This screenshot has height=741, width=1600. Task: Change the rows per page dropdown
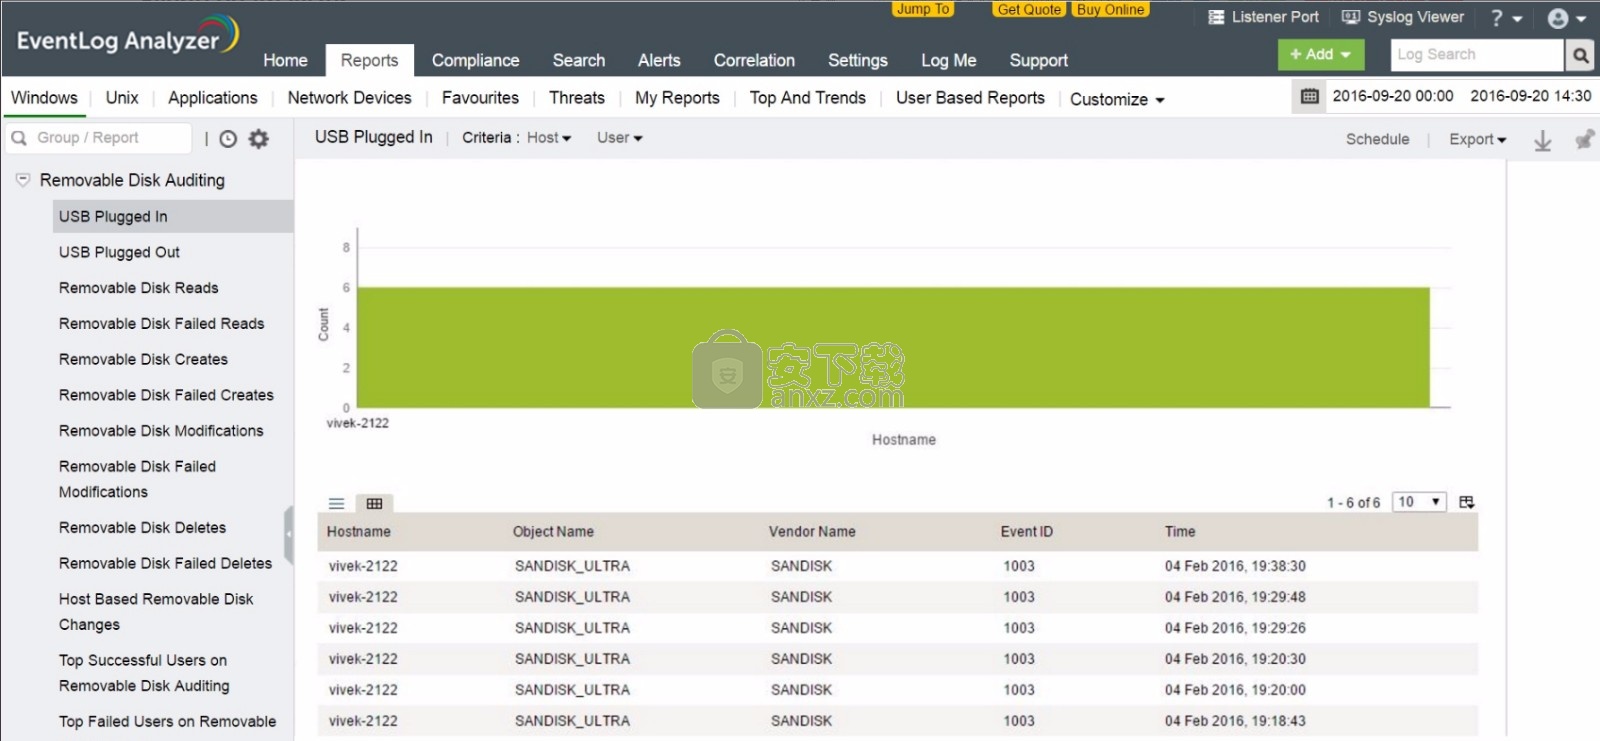(x=1420, y=502)
